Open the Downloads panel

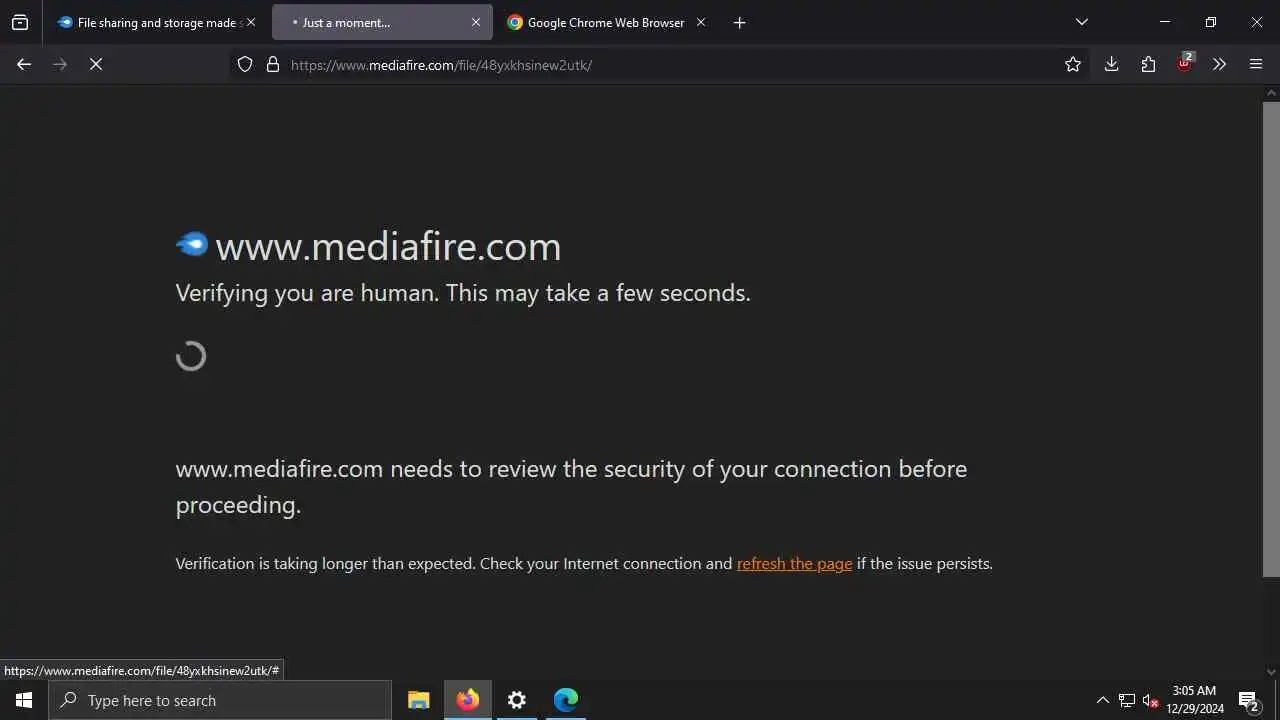pyautogui.click(x=1111, y=64)
